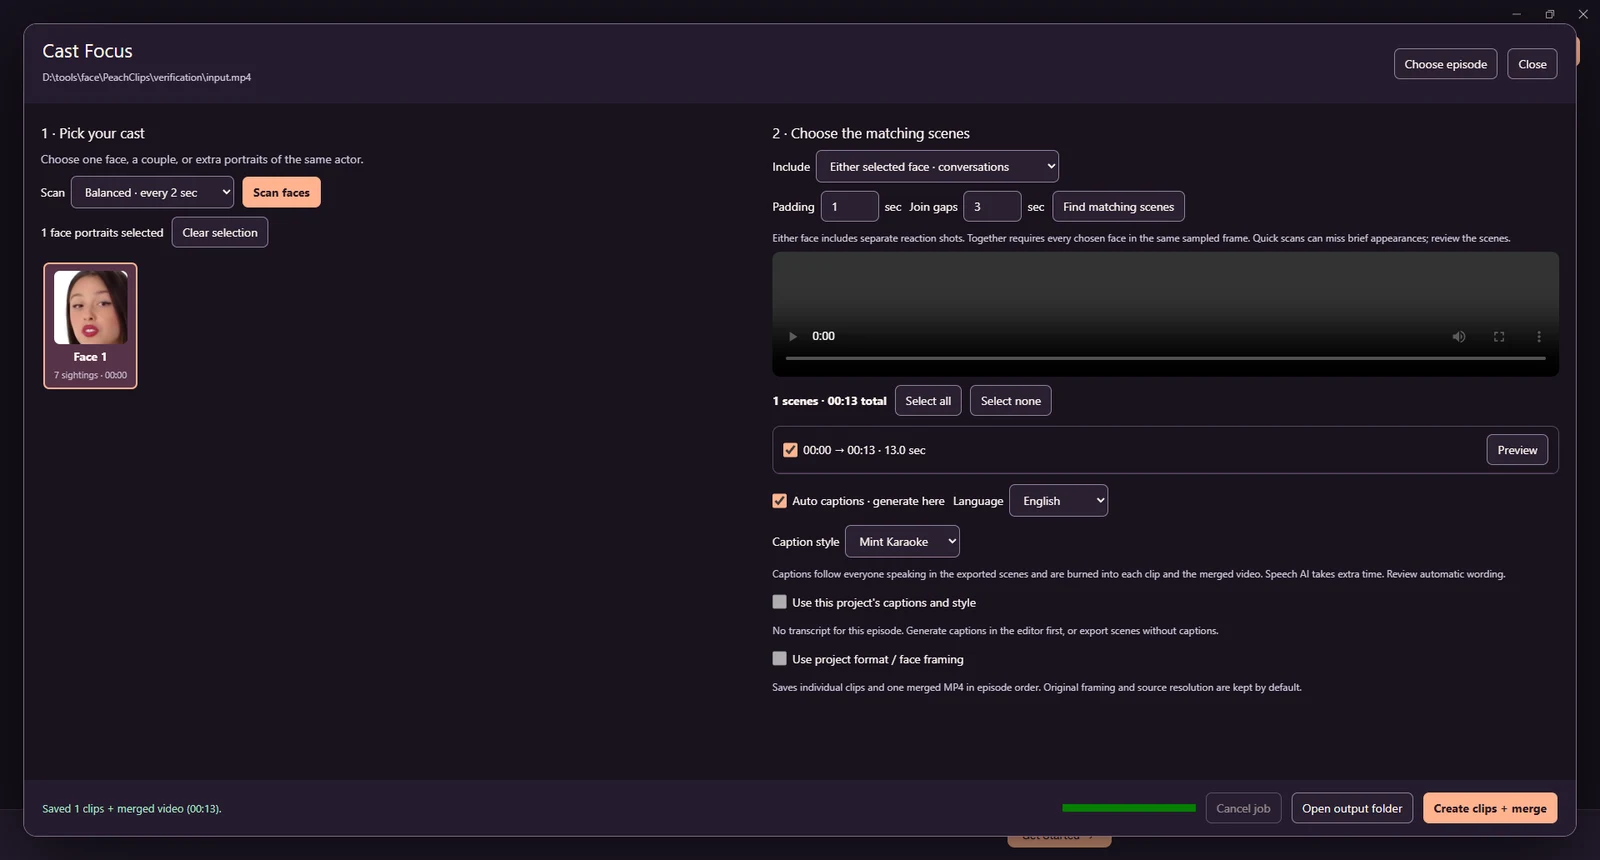Enable Use this project's captions and style
The height and width of the screenshot is (860, 1600).
[780, 602]
